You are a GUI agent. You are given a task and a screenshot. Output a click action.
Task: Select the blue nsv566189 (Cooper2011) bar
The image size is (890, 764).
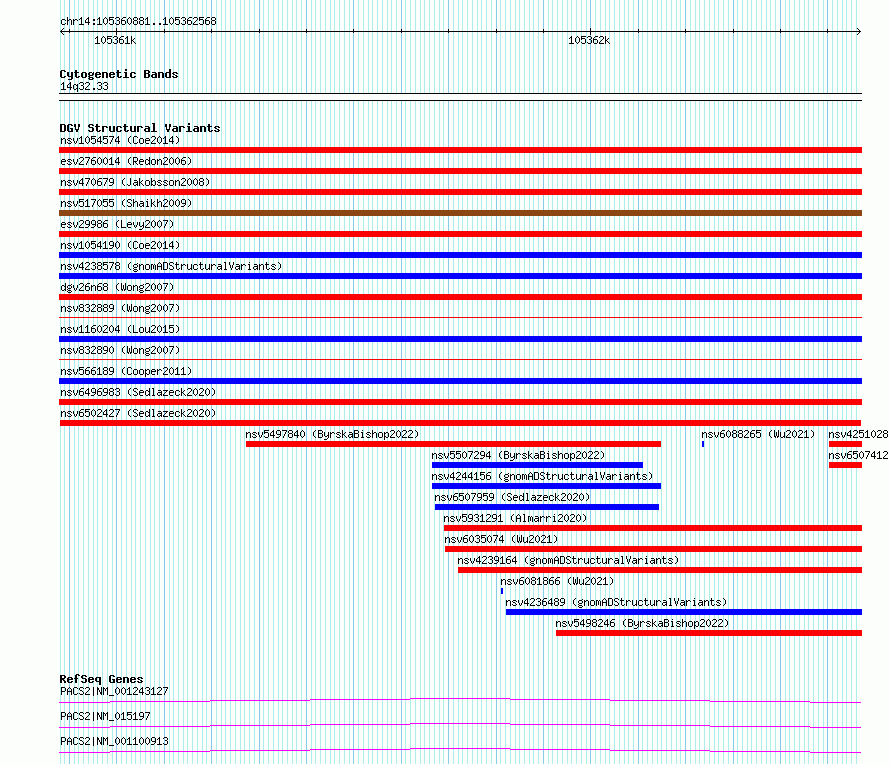click(x=460, y=381)
